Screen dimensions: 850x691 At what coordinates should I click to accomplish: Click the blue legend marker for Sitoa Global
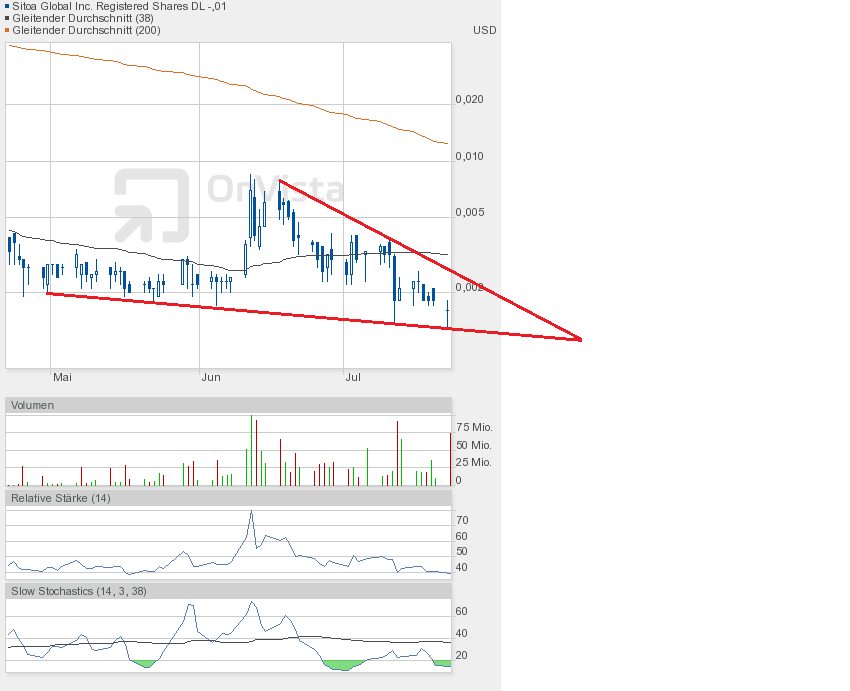pyautogui.click(x=7, y=7)
